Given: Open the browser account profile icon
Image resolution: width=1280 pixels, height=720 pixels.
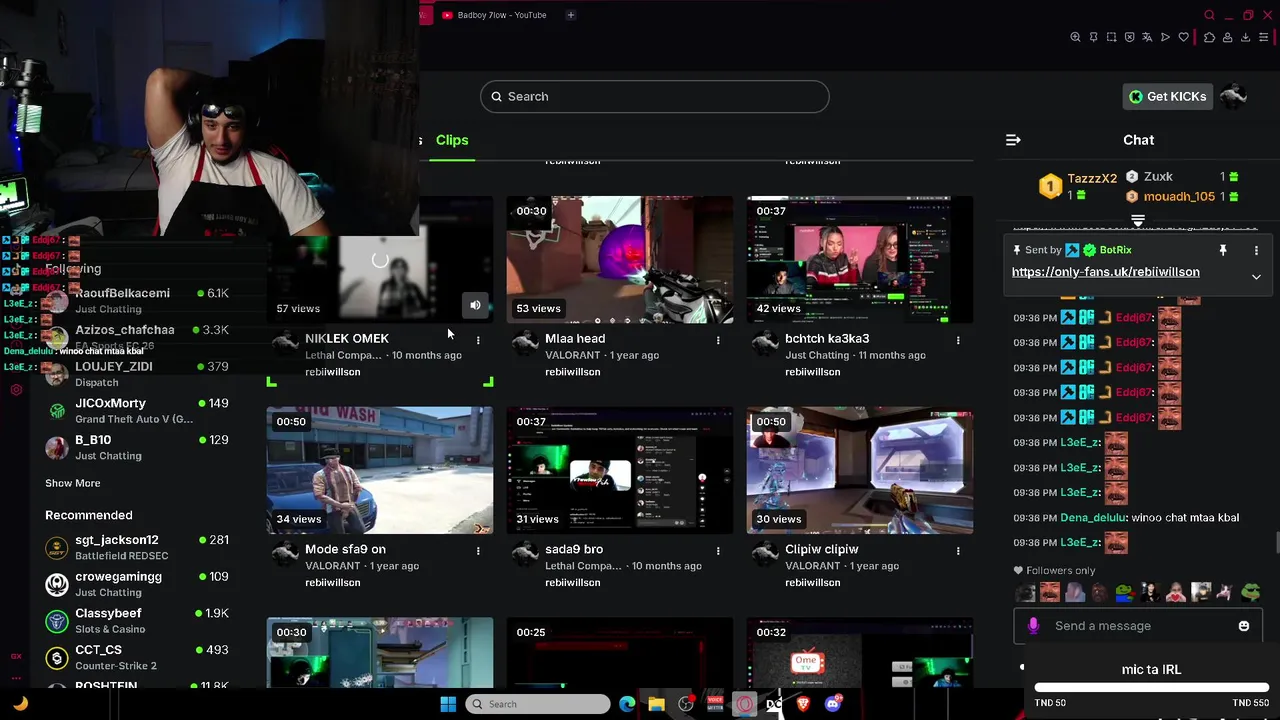Looking at the screenshot, I should click(1227, 37).
